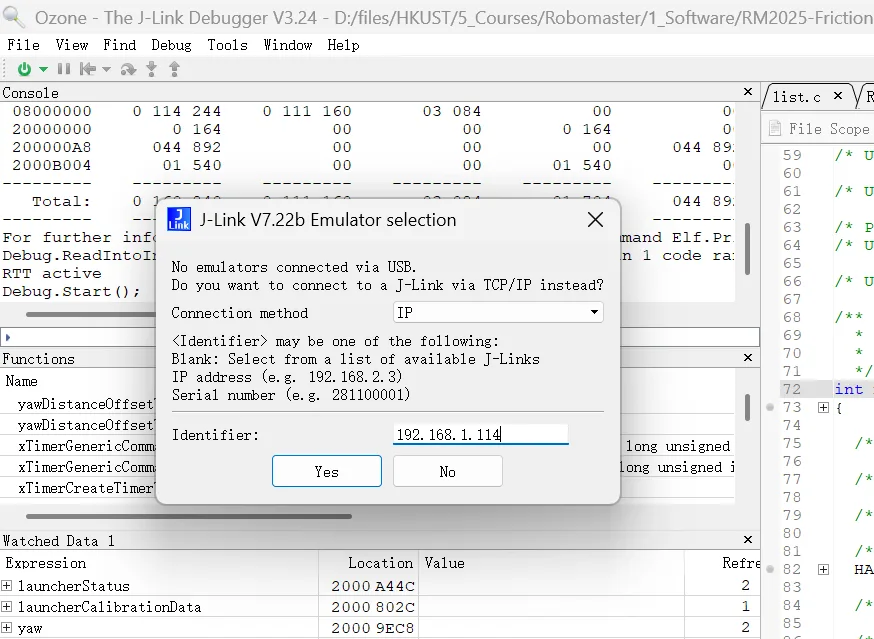Open the dropdown arrow beside the Reset icon

pos(106,70)
